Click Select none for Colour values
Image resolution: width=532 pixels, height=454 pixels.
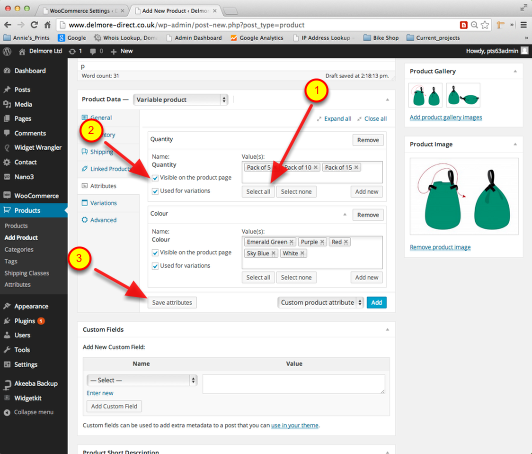tap(296, 277)
